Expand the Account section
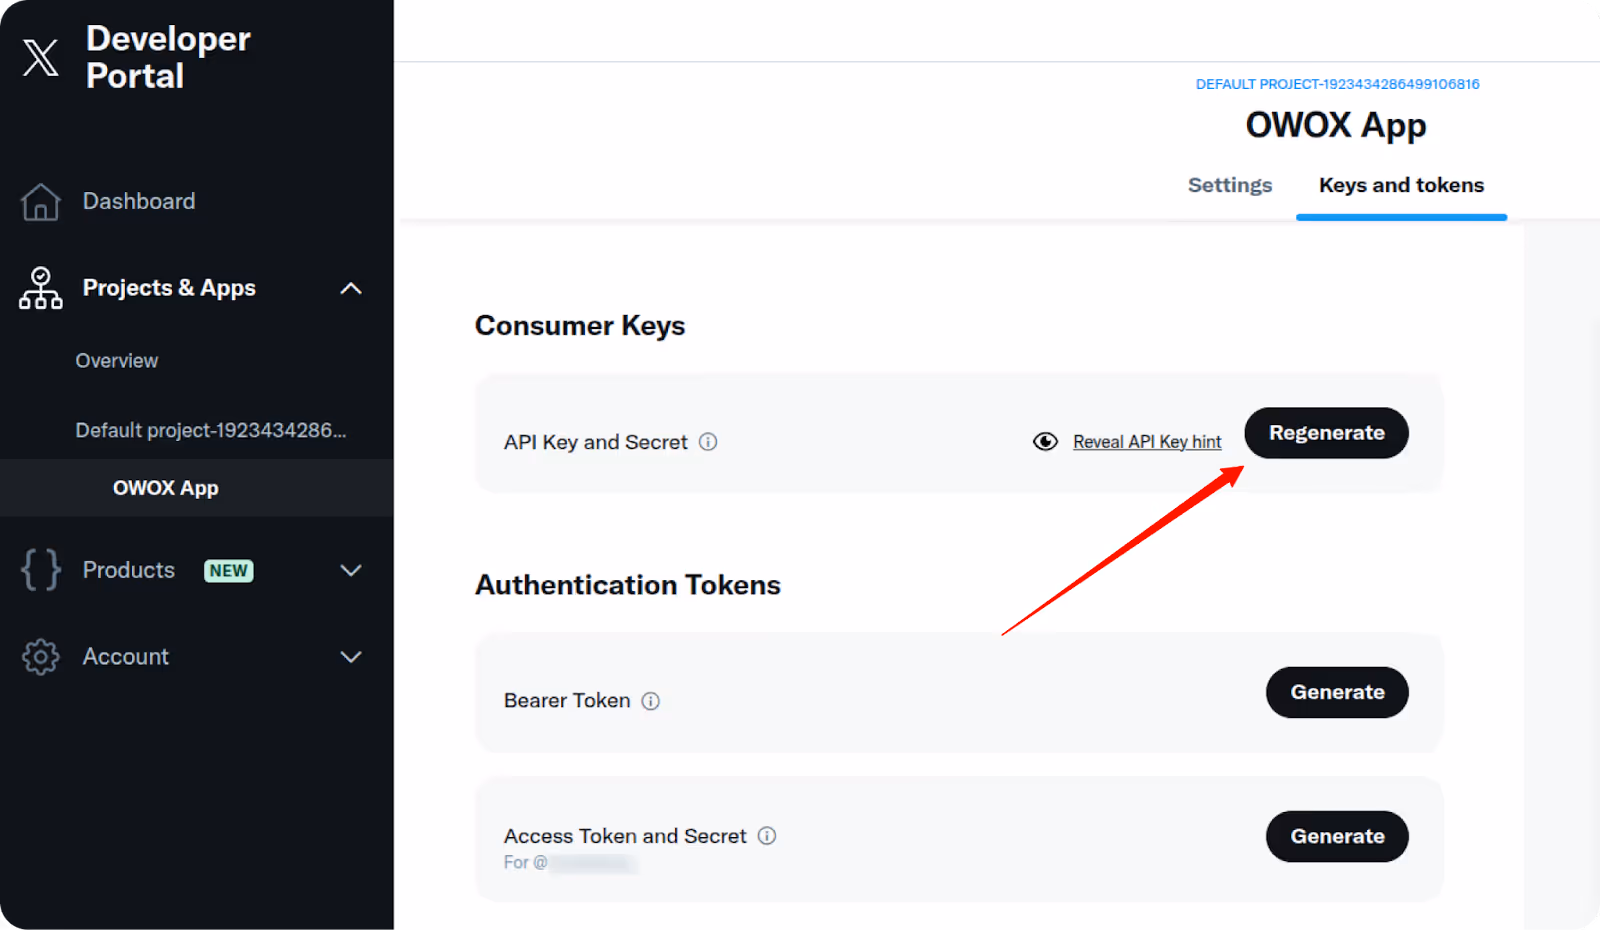This screenshot has height=930, width=1600. [351, 656]
